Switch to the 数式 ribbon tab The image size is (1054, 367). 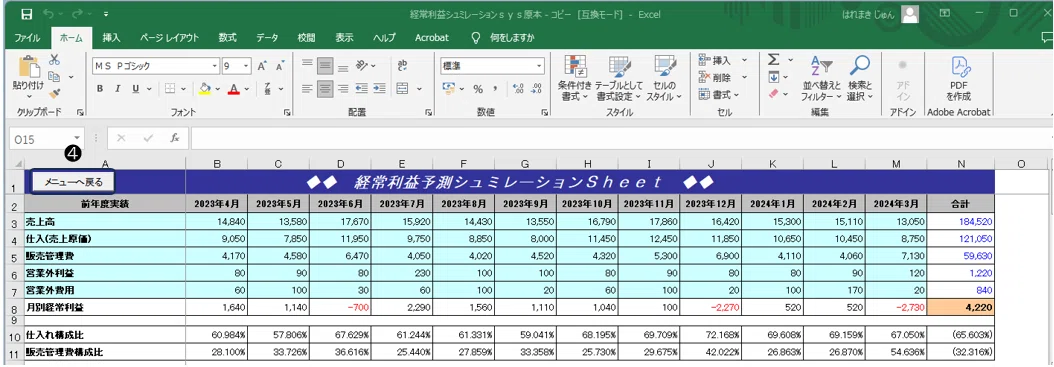(x=227, y=38)
